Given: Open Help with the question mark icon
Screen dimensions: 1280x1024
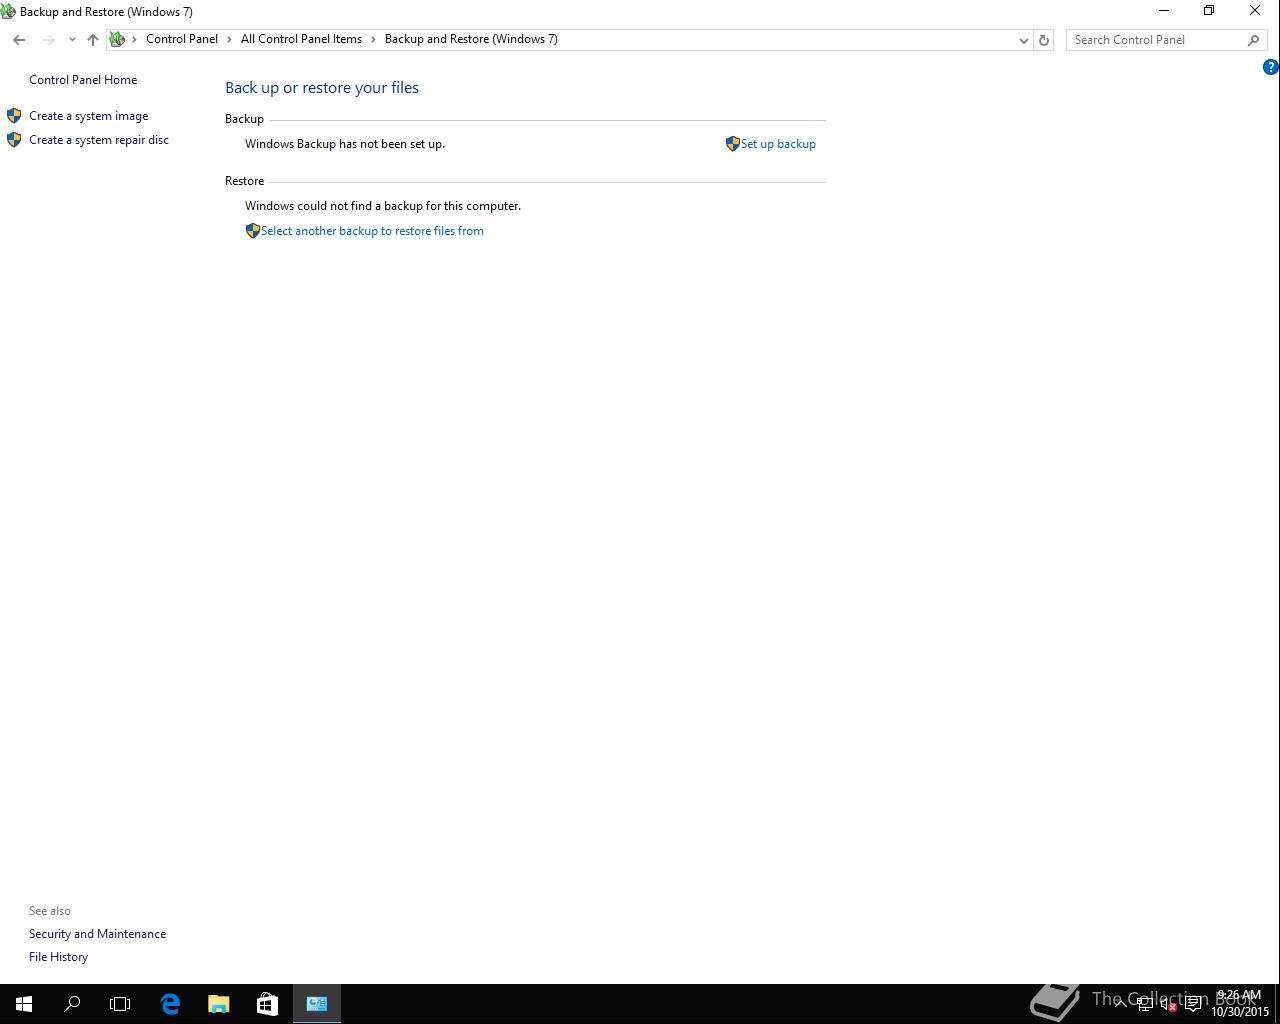Looking at the screenshot, I should pyautogui.click(x=1270, y=67).
